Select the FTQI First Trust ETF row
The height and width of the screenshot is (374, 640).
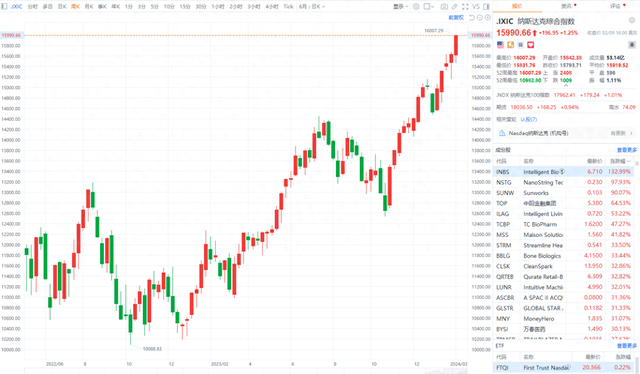coord(563,368)
